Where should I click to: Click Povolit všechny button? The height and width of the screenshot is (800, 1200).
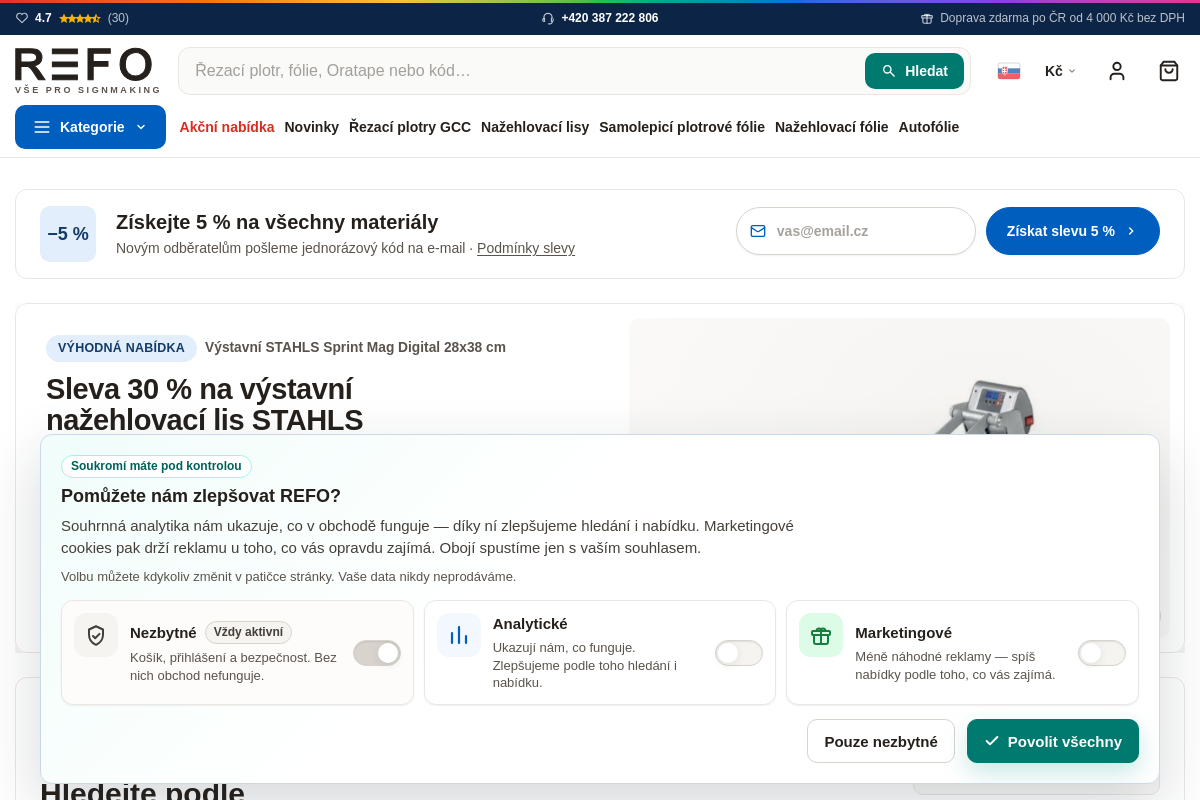pos(1053,741)
